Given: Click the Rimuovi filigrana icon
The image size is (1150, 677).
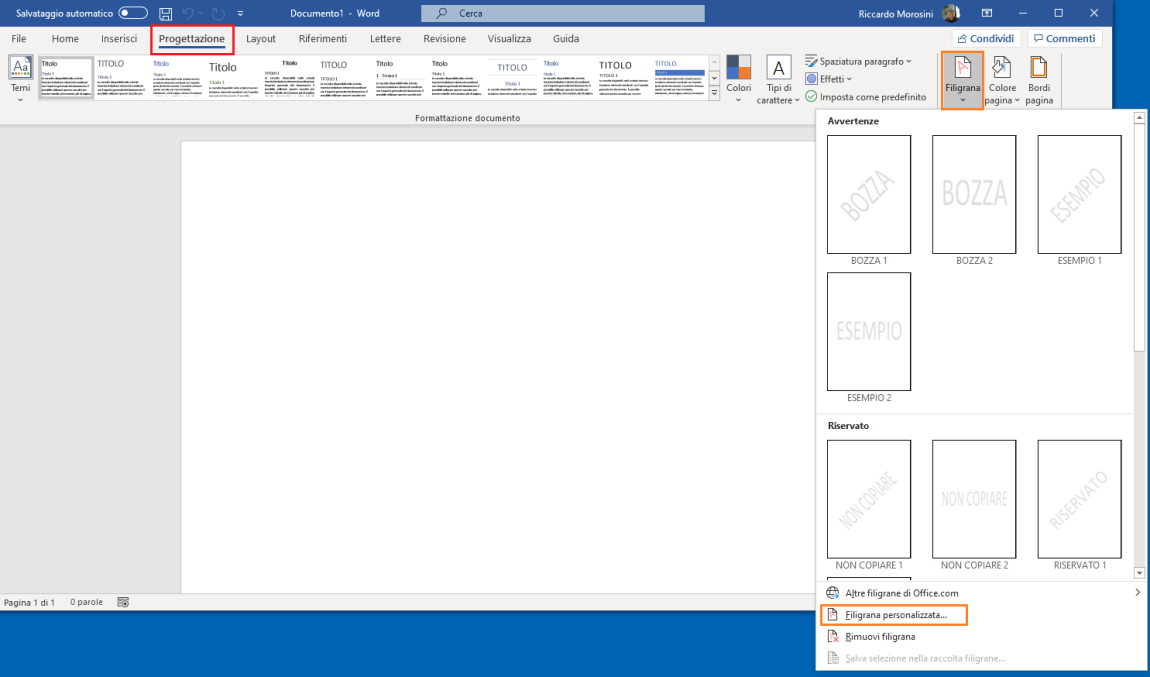Looking at the screenshot, I should click(x=833, y=637).
